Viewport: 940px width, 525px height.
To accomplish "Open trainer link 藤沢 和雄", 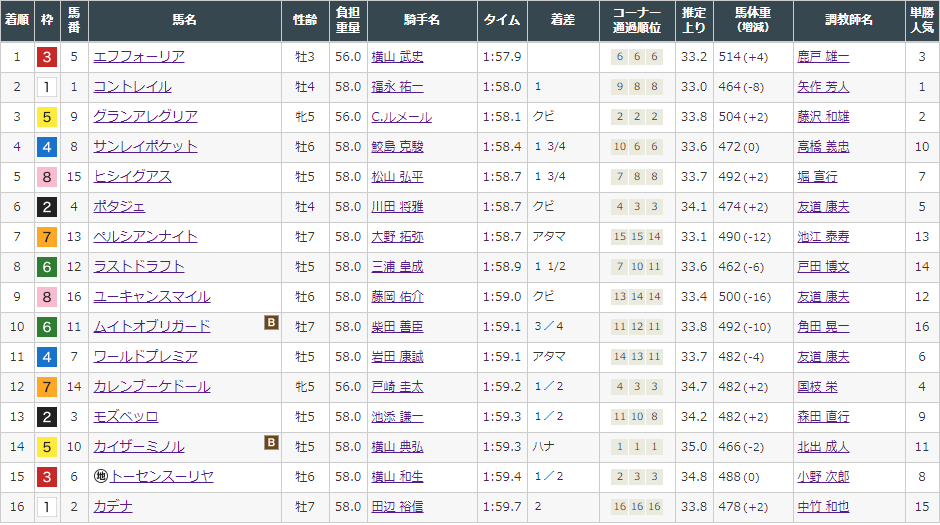I will coord(823,116).
